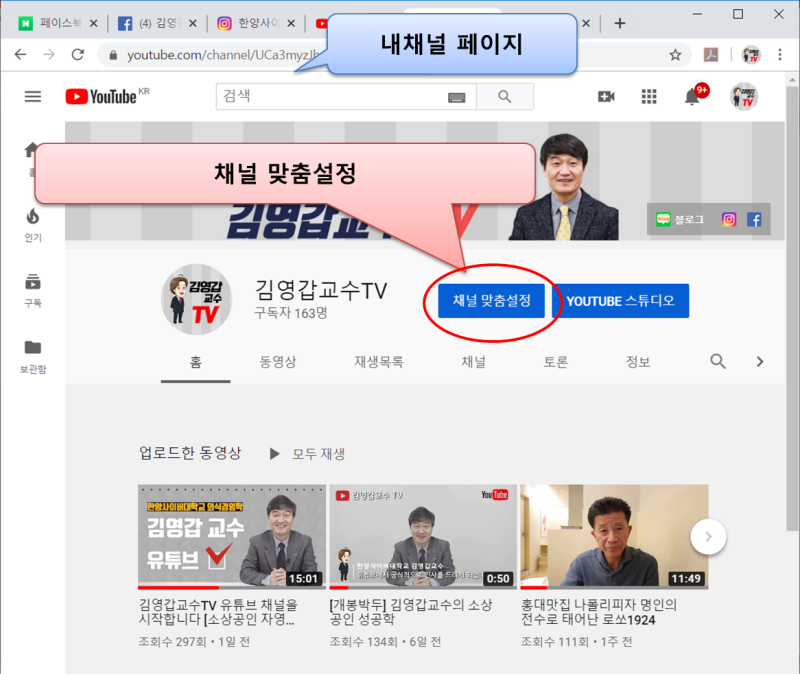800x674 pixels.
Task: Open the Instagram link on banner
Action: 729,219
